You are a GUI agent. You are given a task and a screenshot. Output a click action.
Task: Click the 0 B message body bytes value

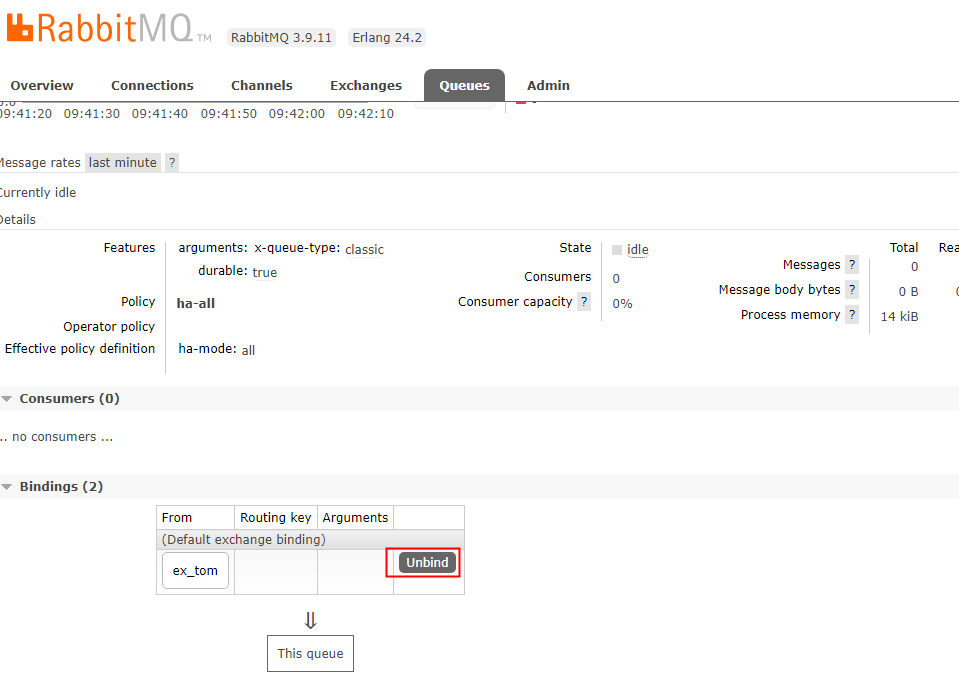pos(908,292)
